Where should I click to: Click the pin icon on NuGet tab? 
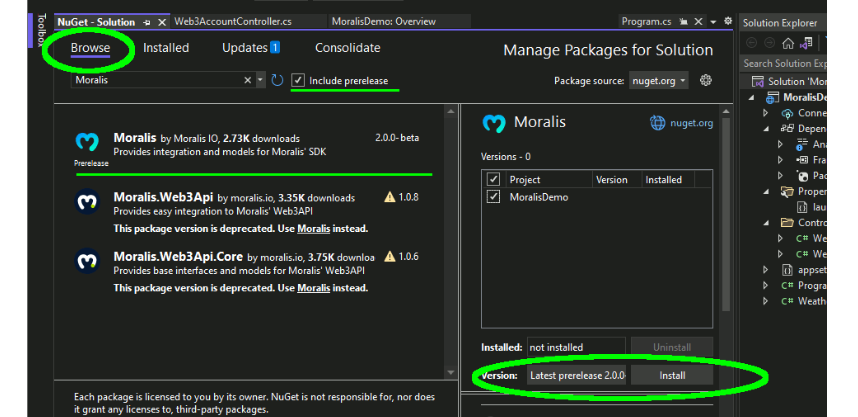tap(147, 22)
